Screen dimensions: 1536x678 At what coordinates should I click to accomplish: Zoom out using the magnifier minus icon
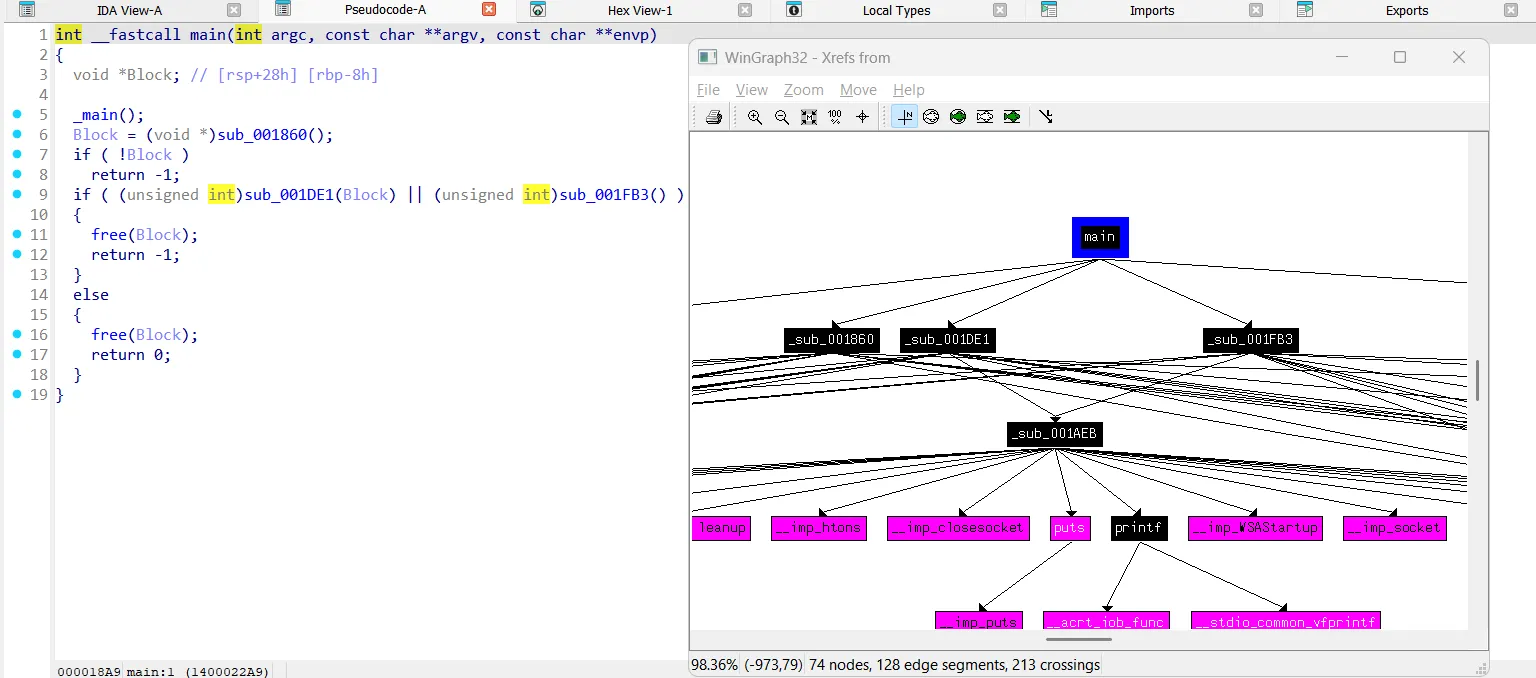[782, 117]
